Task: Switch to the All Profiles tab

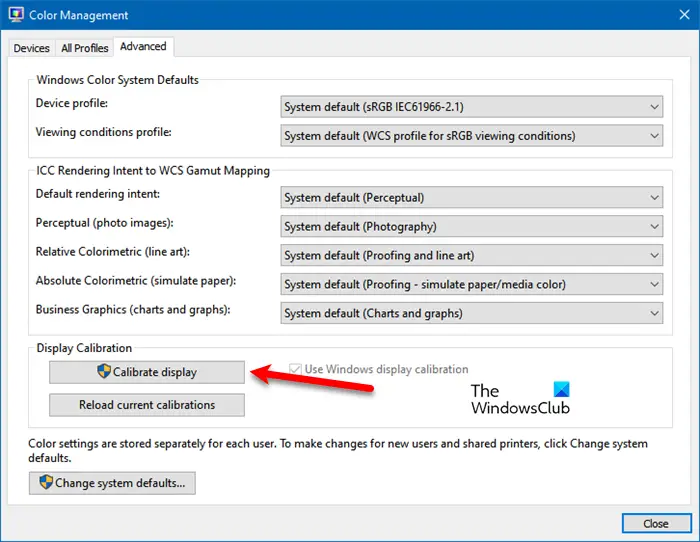Action: [x=85, y=48]
